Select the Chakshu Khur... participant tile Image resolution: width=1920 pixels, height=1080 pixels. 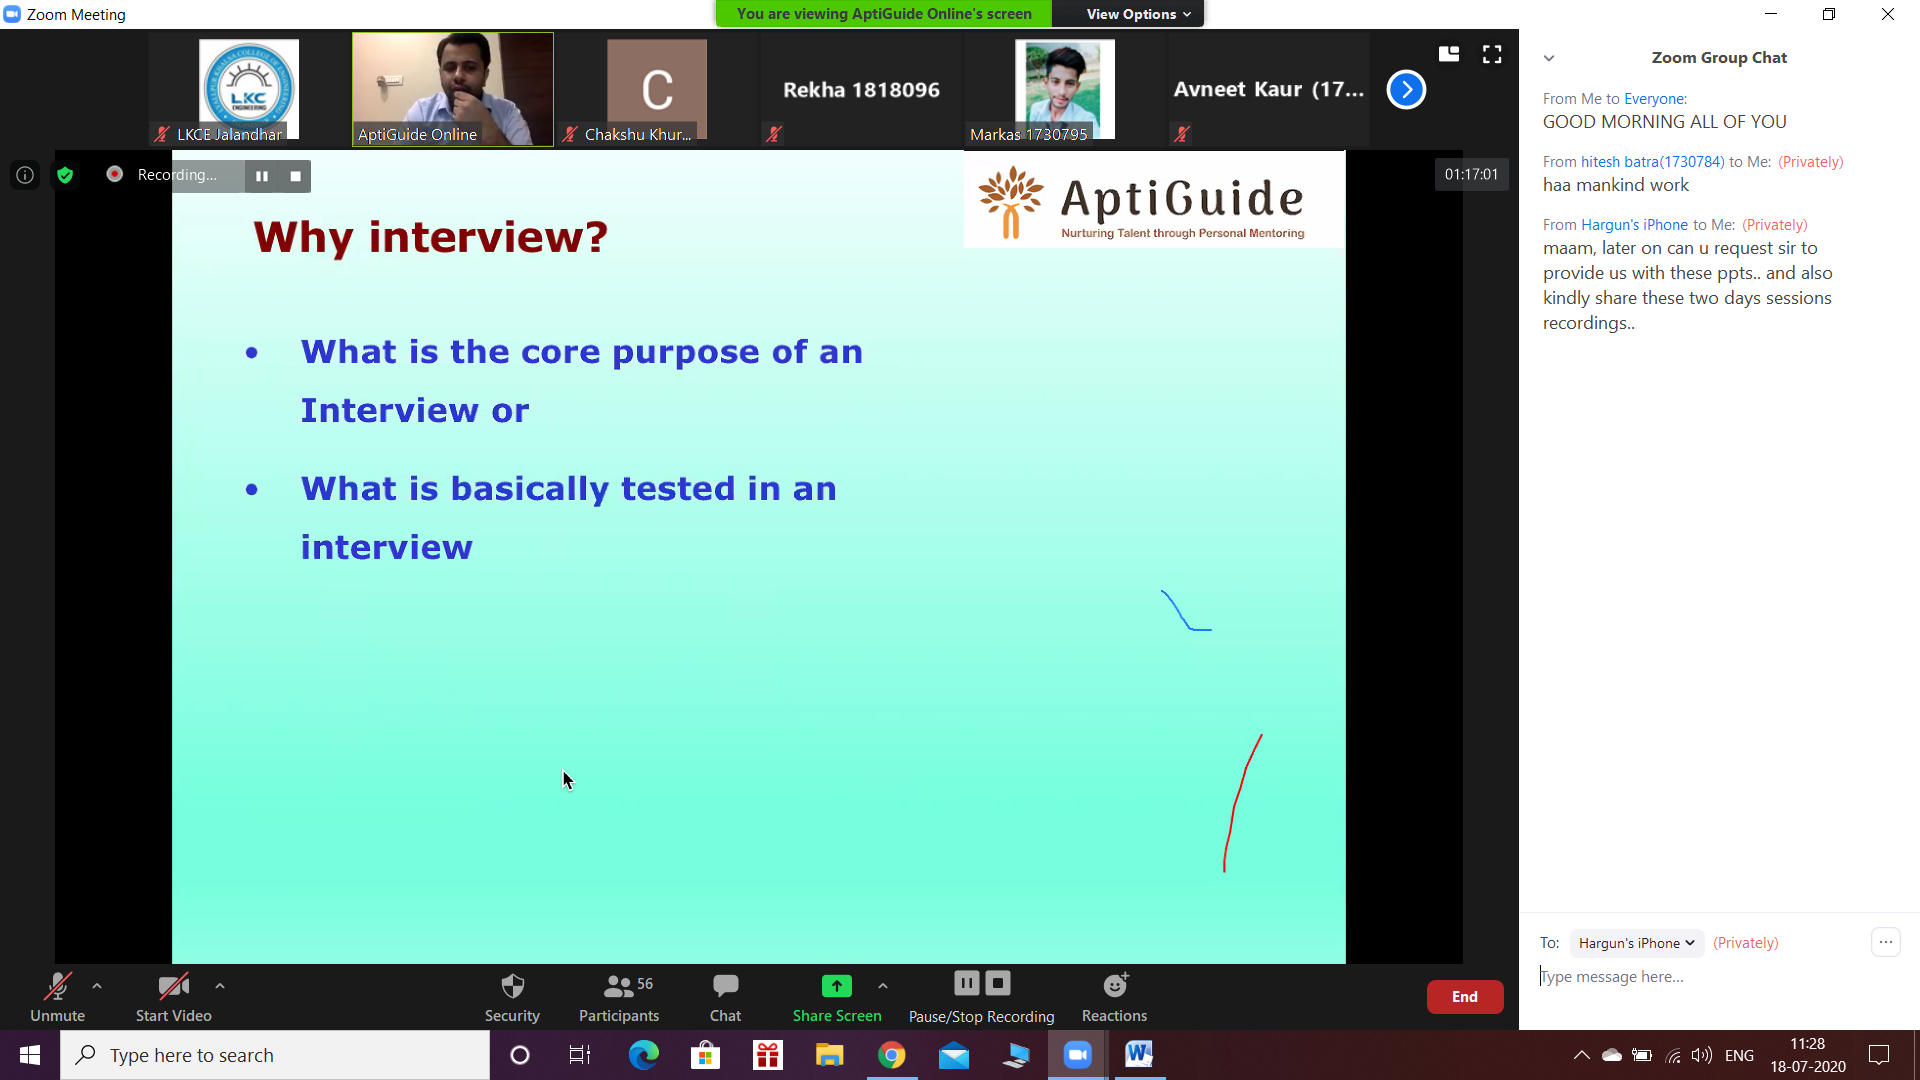point(657,90)
